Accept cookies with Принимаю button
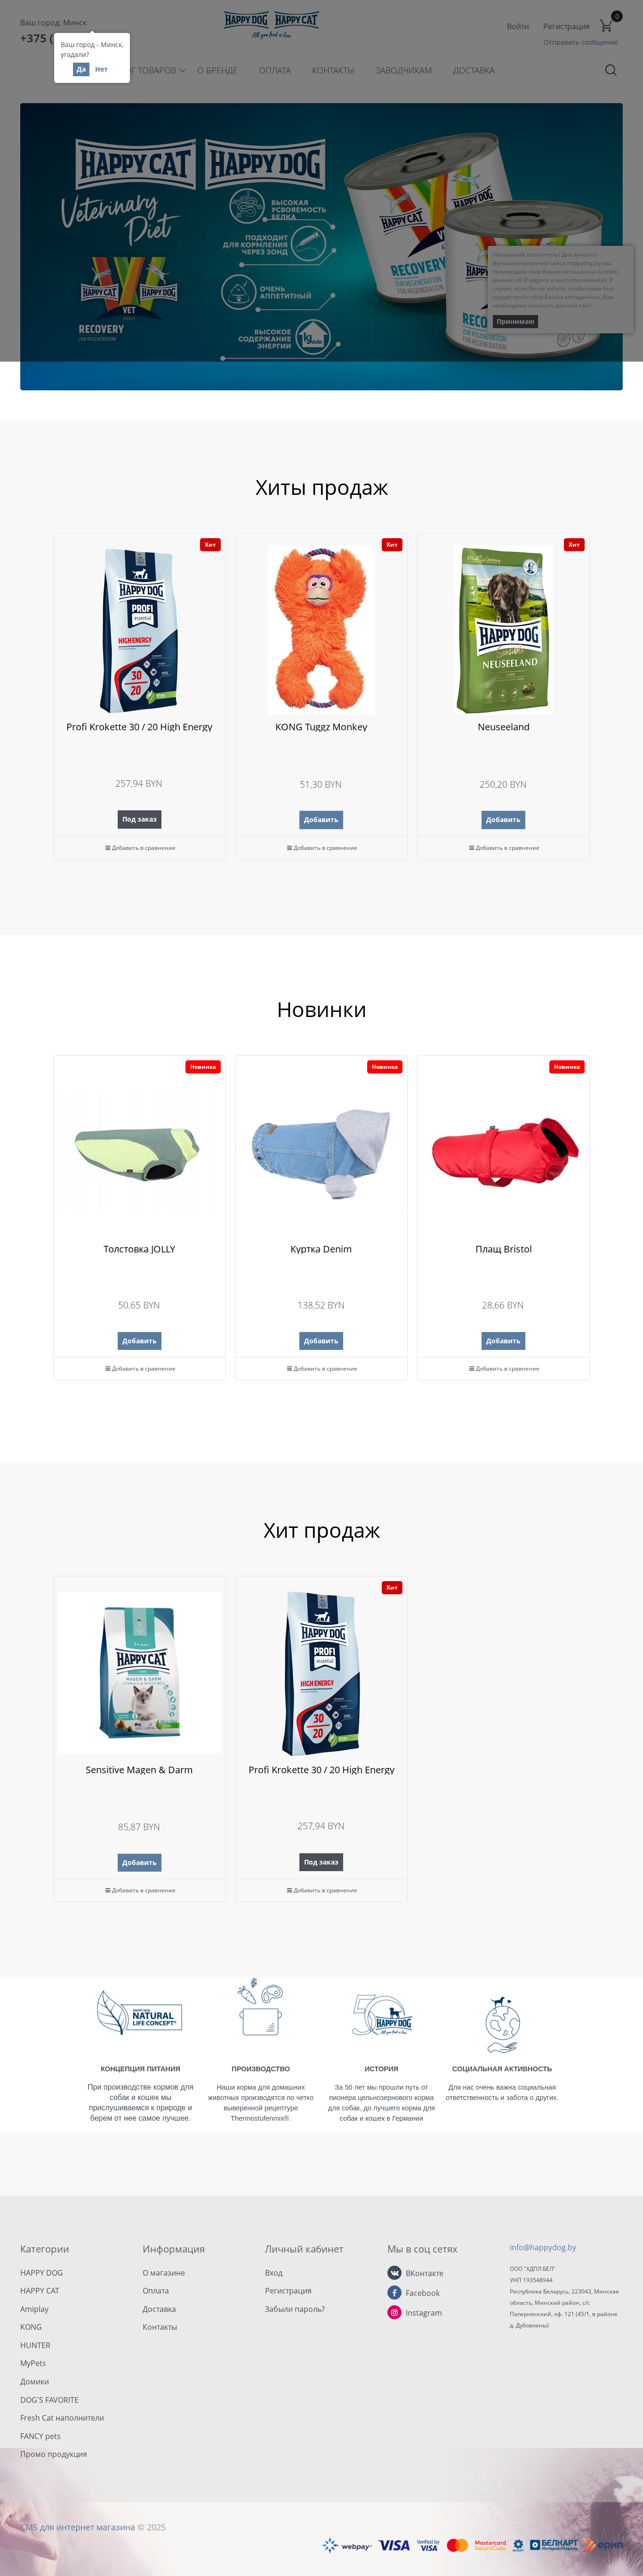 tap(516, 322)
